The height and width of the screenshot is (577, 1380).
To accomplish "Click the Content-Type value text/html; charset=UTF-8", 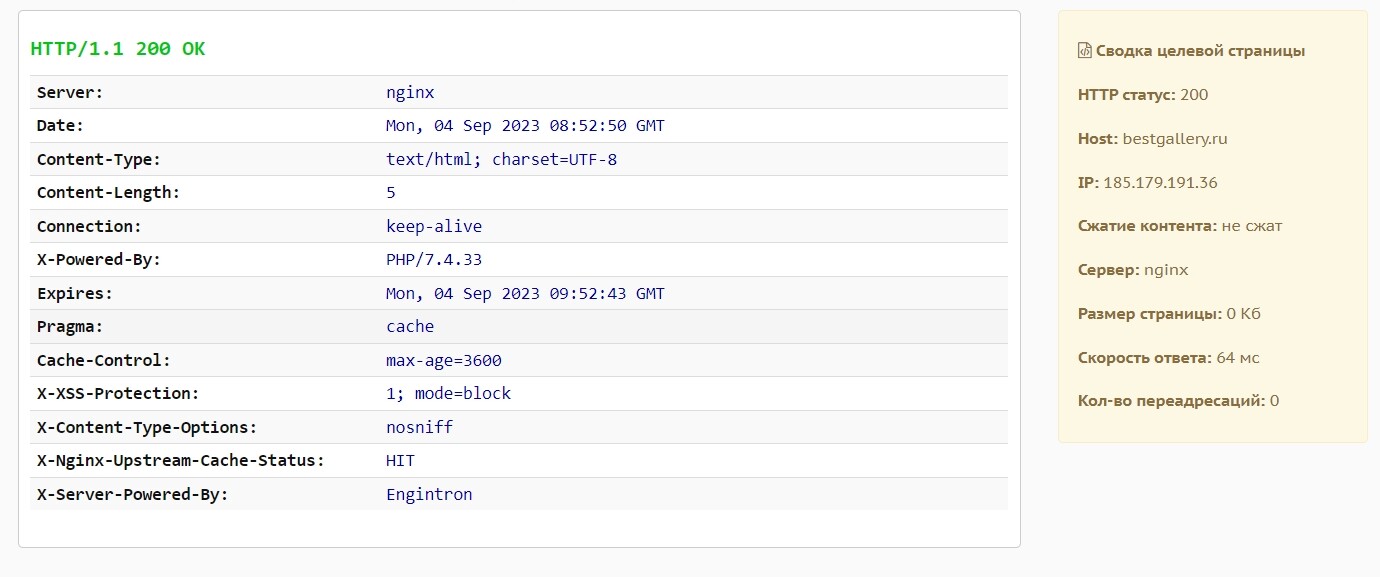I will 501,159.
